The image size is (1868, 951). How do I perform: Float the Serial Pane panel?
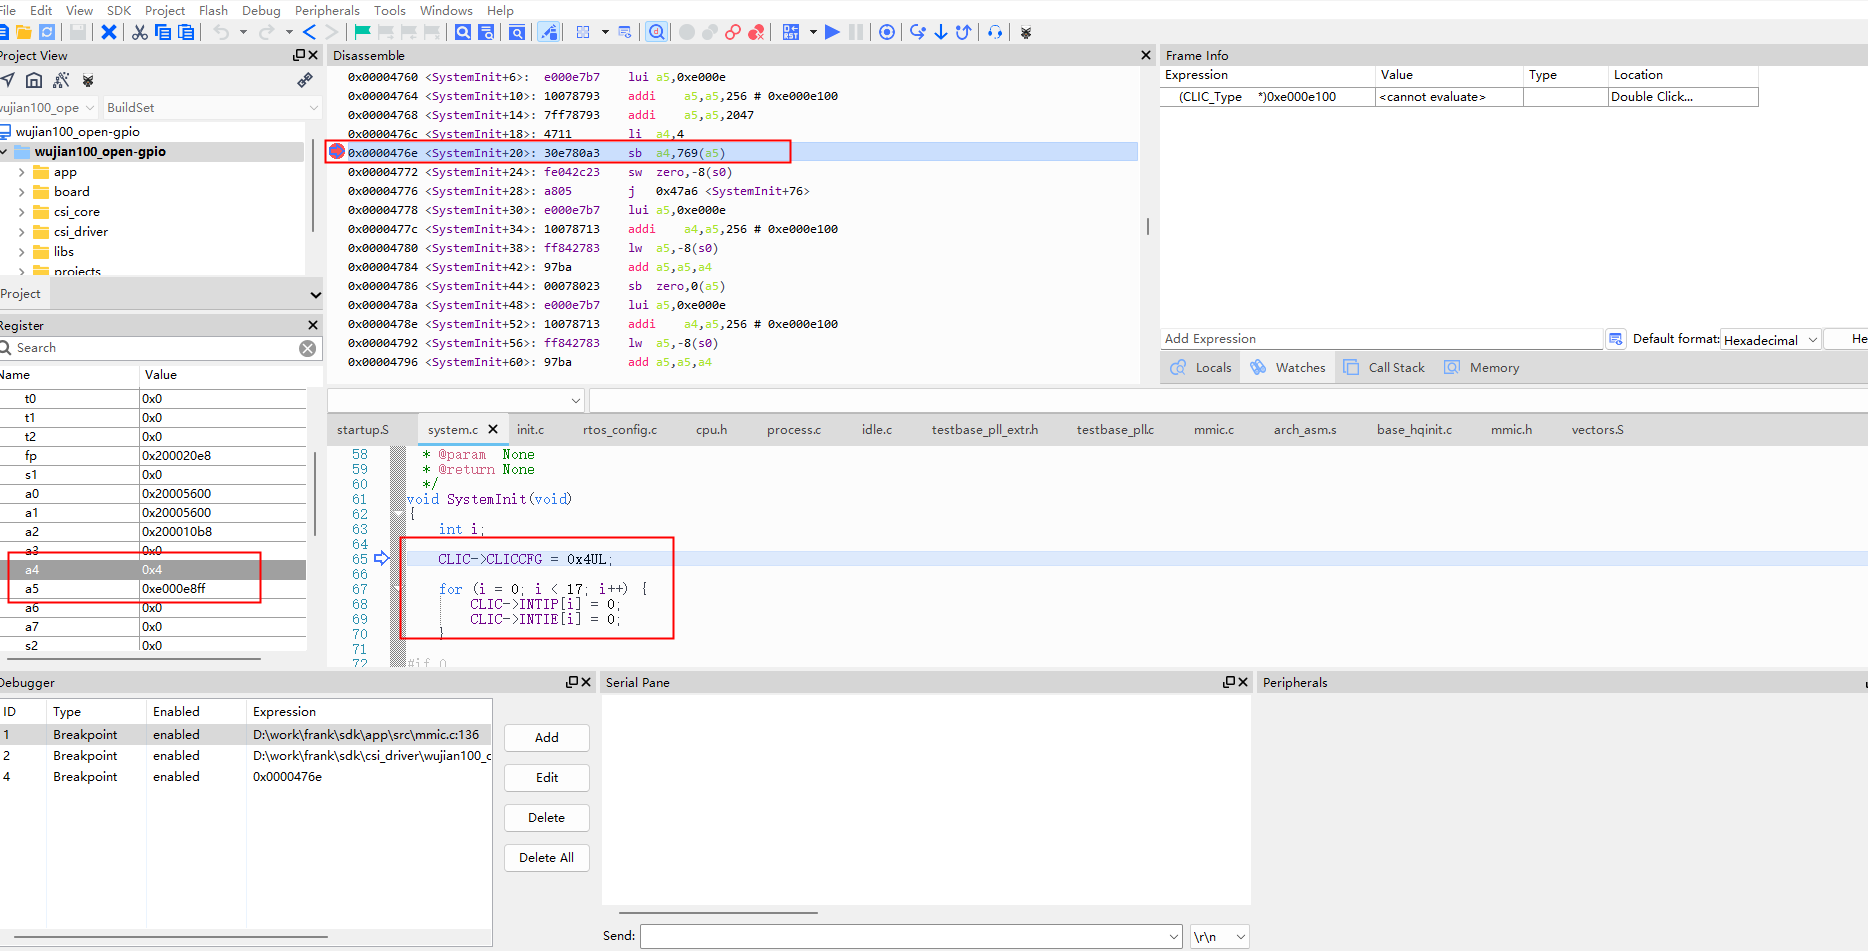(x=1229, y=682)
